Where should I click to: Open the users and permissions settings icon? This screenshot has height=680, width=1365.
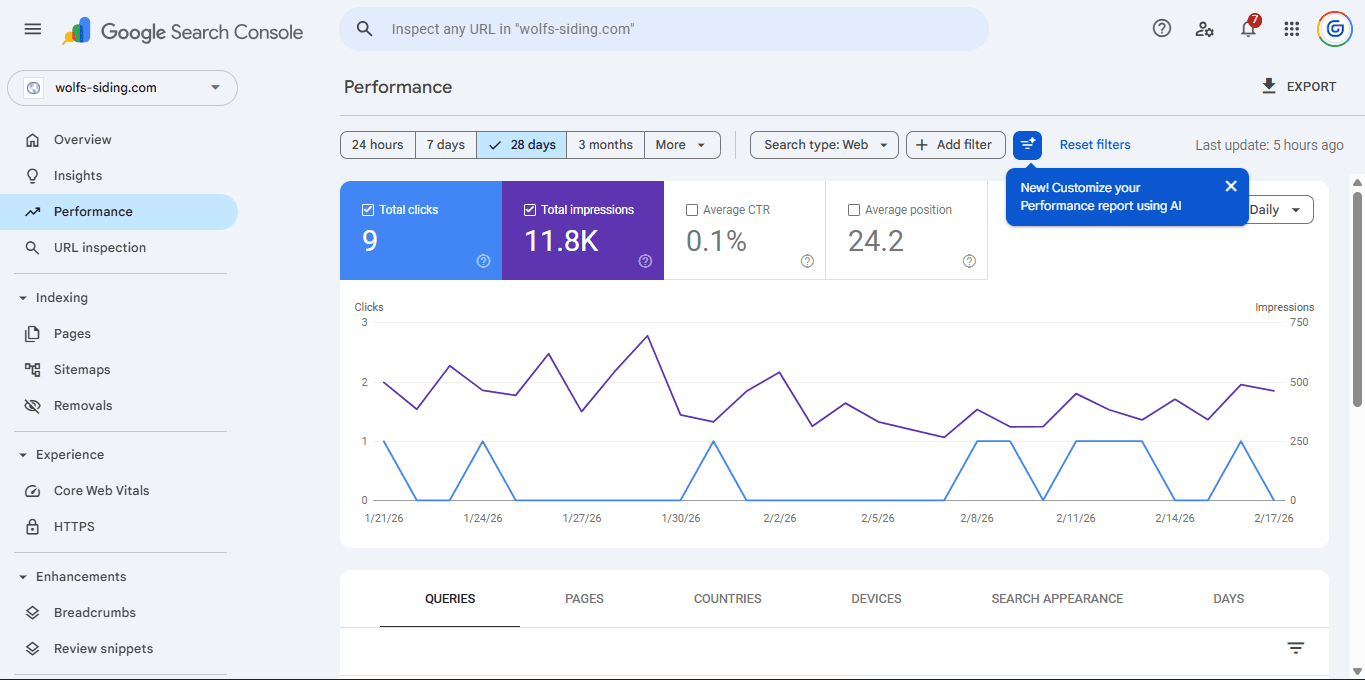(x=1205, y=29)
